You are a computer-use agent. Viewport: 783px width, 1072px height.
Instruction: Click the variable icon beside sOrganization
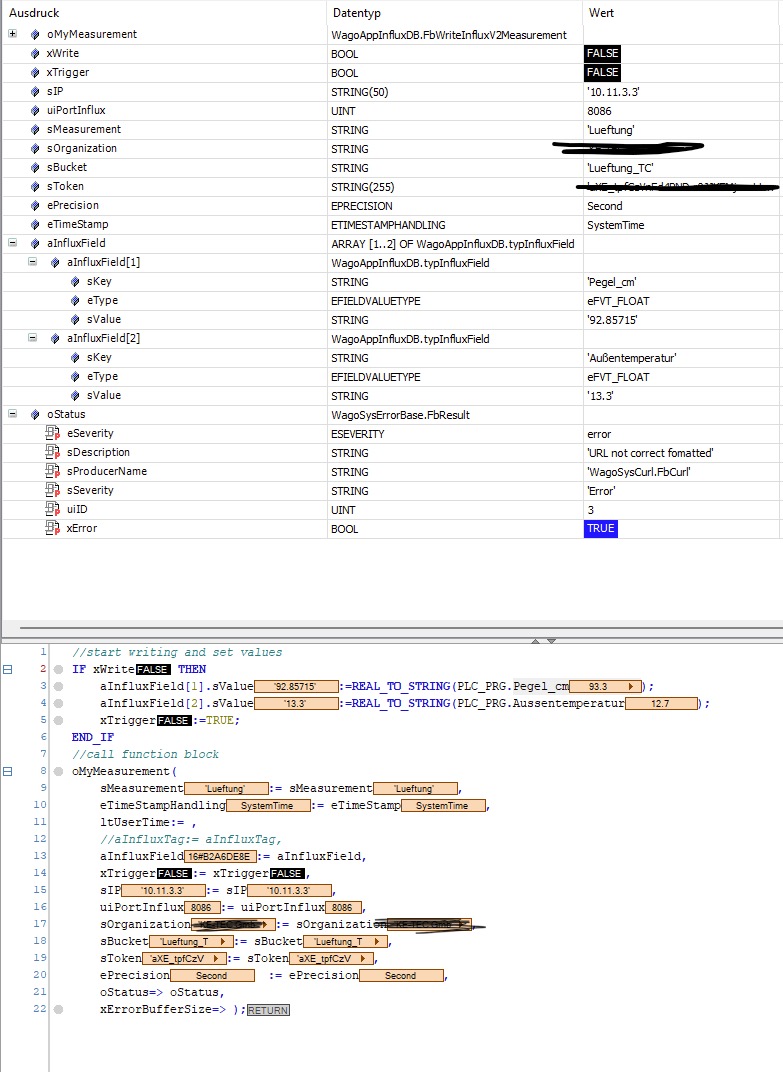(x=35, y=148)
